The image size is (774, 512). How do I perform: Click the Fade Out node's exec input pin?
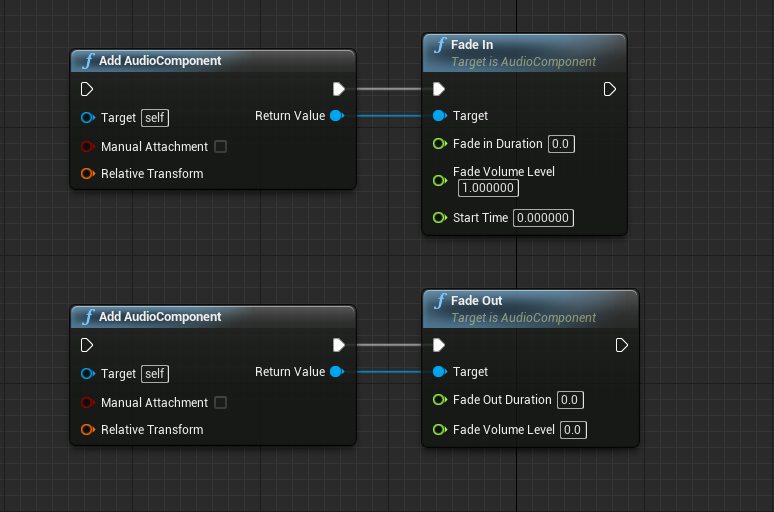(x=439, y=346)
